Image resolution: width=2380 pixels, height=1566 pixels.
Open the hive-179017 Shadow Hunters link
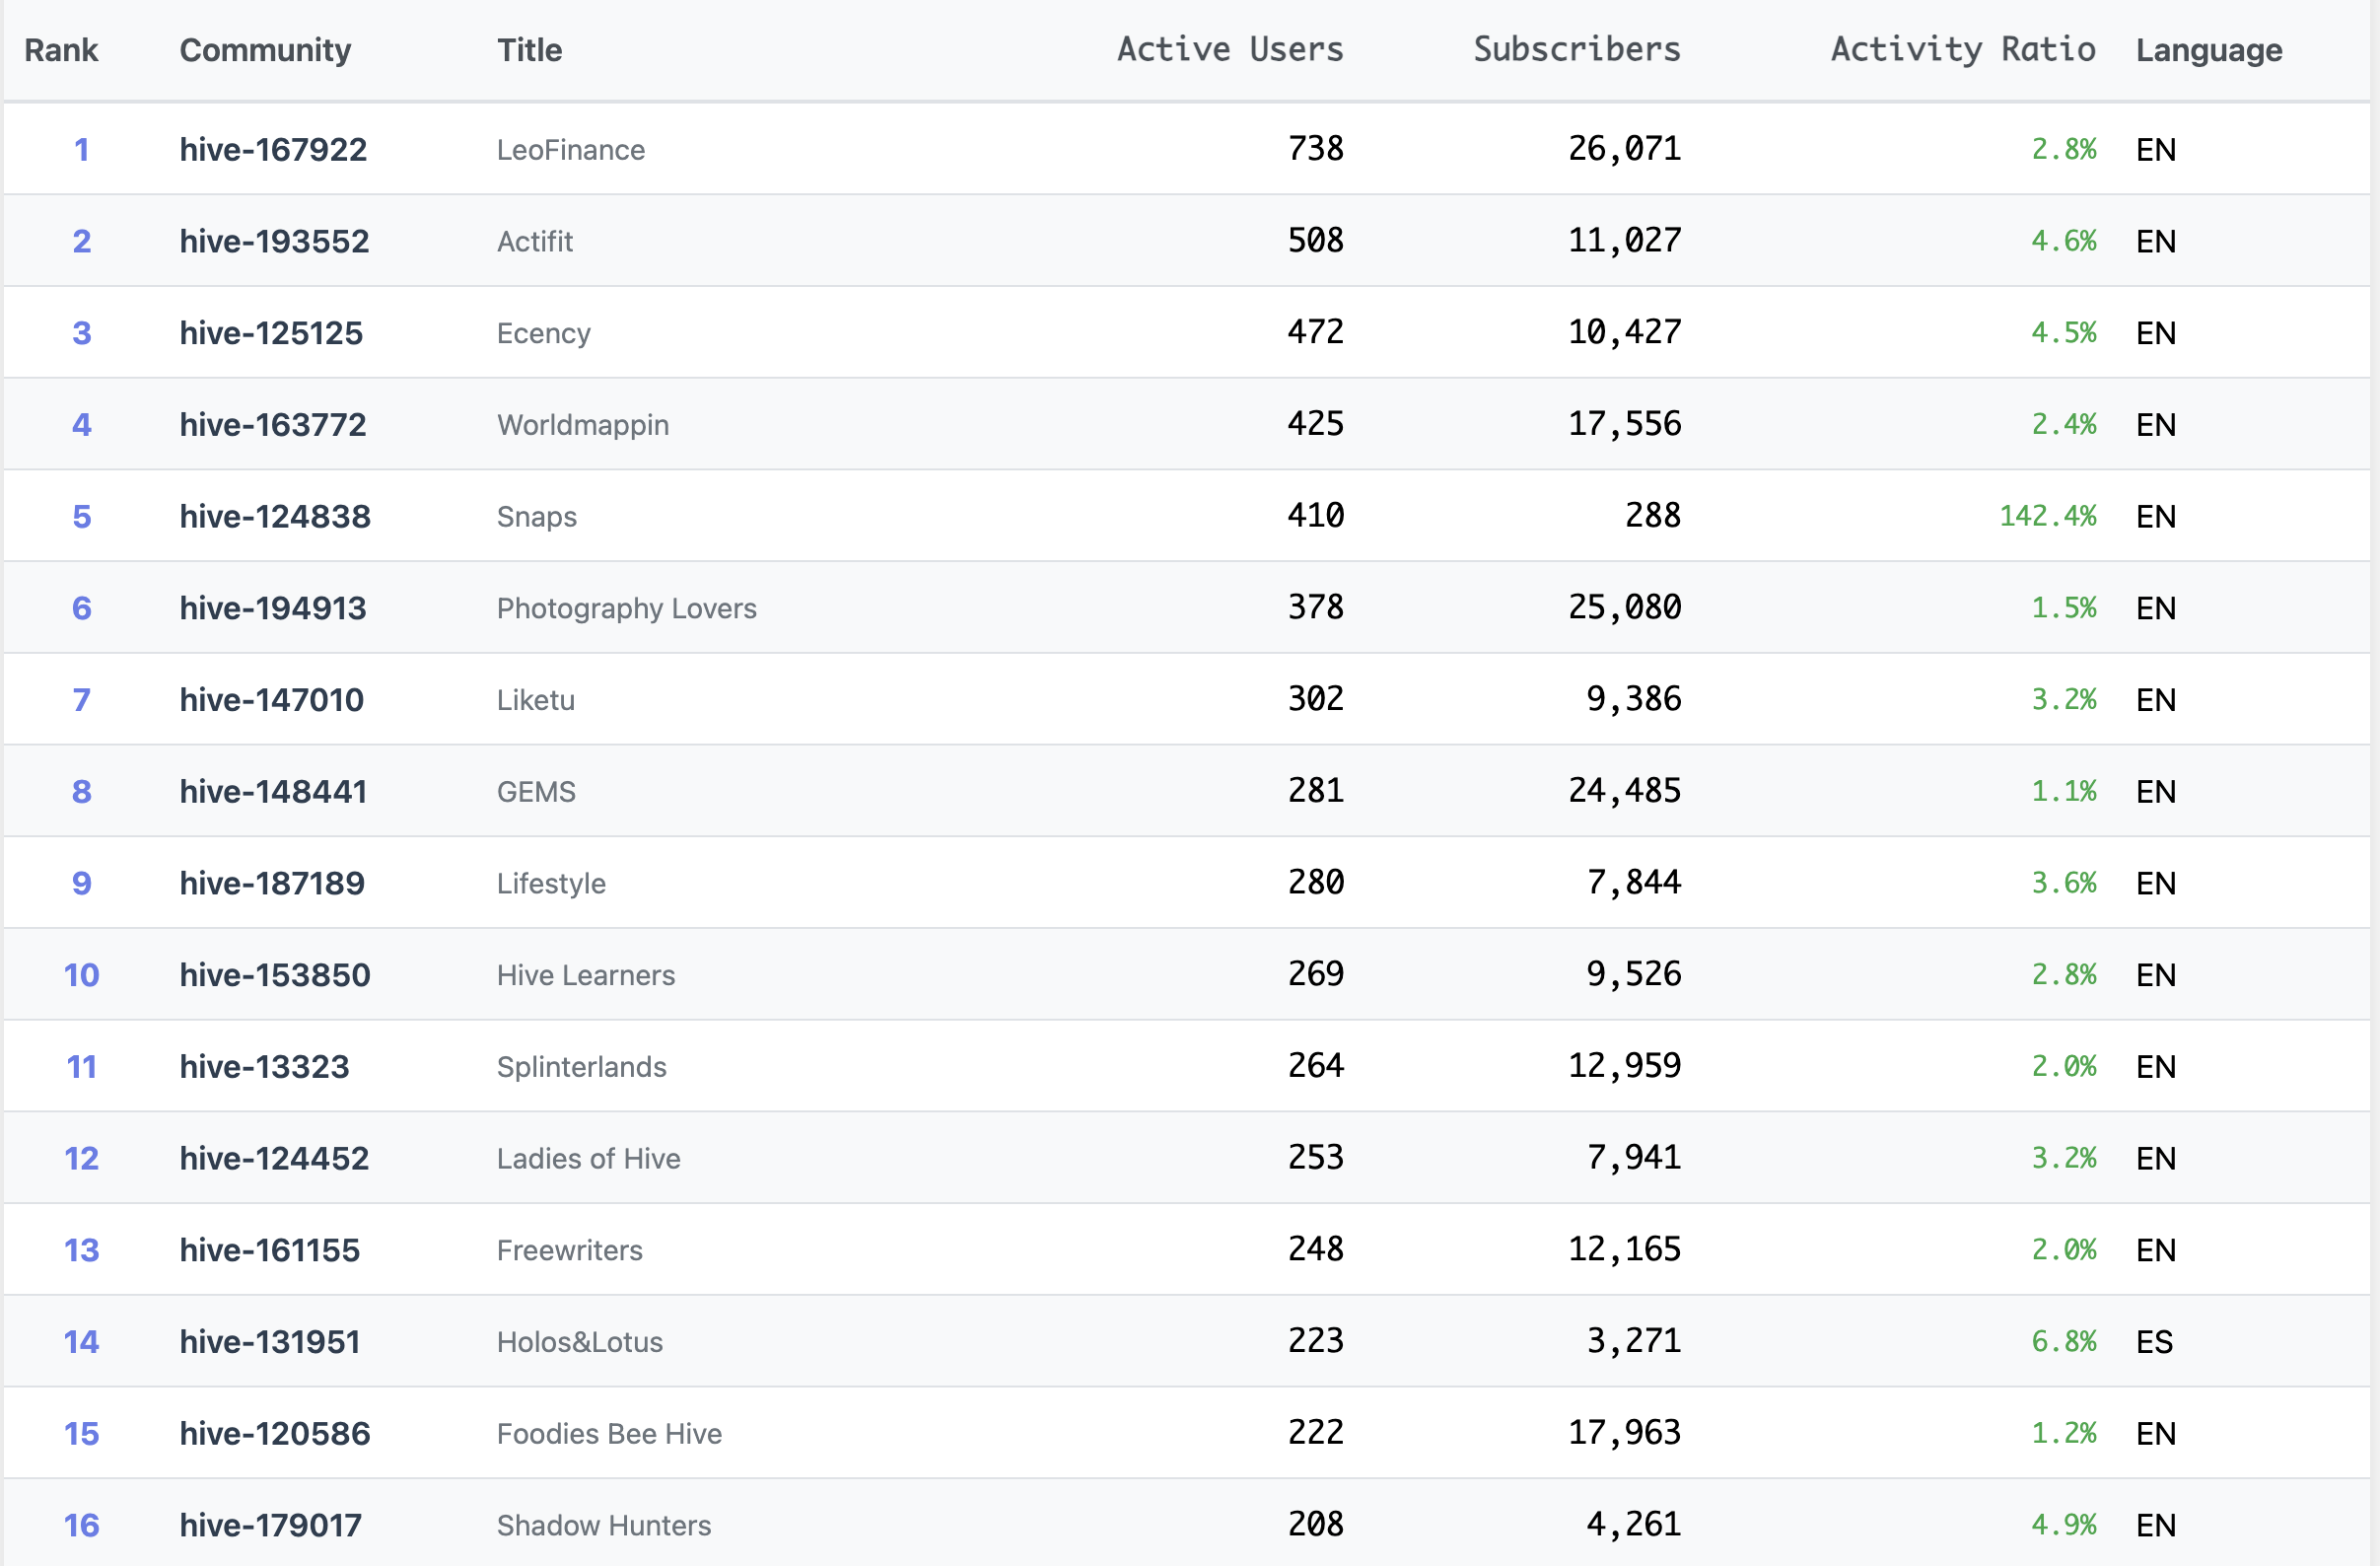[270, 1525]
